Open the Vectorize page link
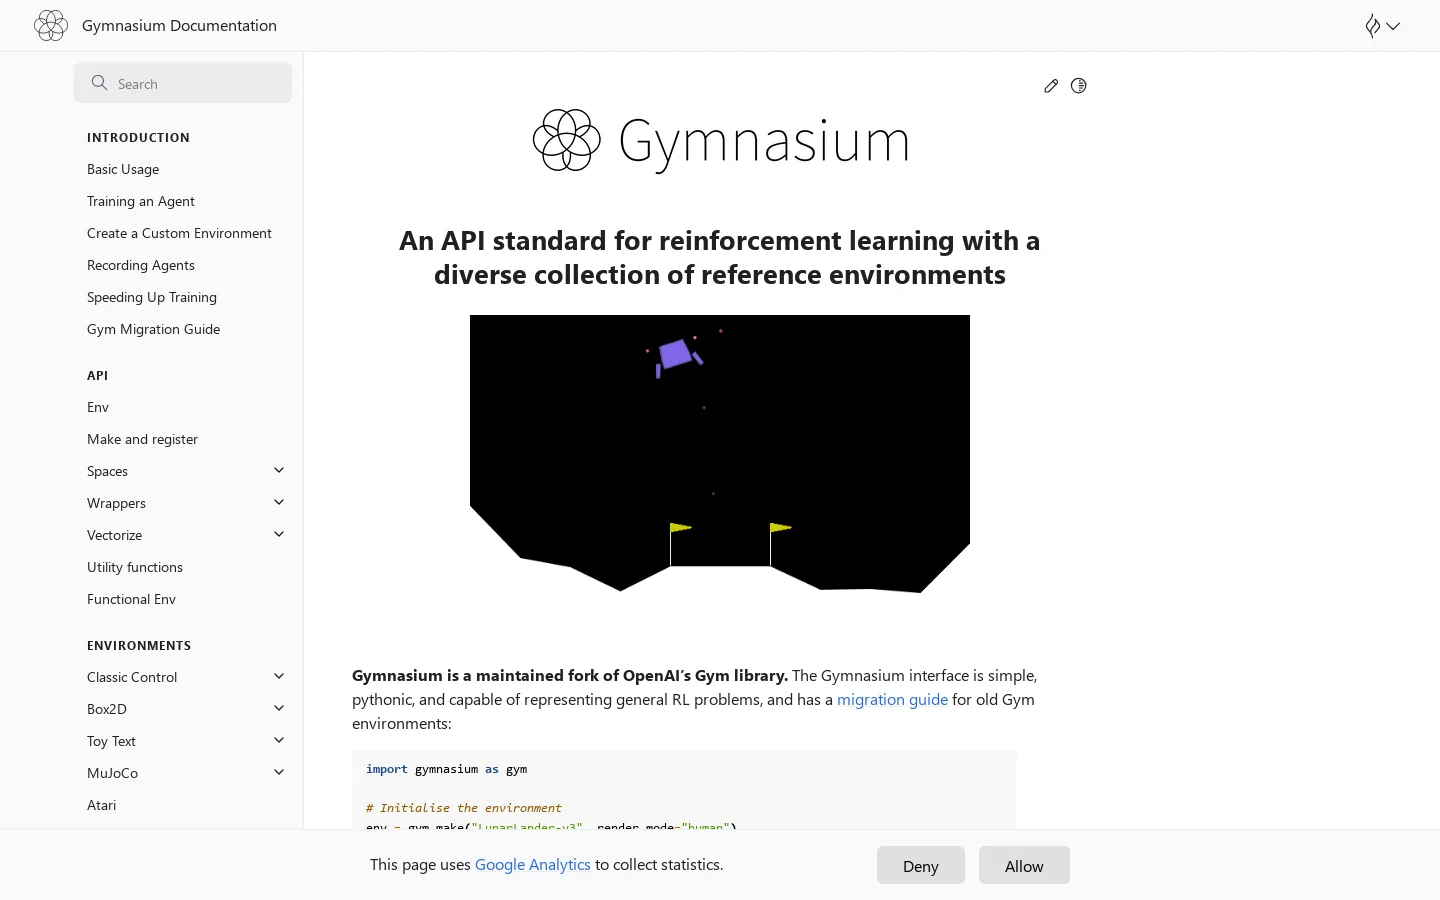1440x900 pixels. [x=114, y=535]
